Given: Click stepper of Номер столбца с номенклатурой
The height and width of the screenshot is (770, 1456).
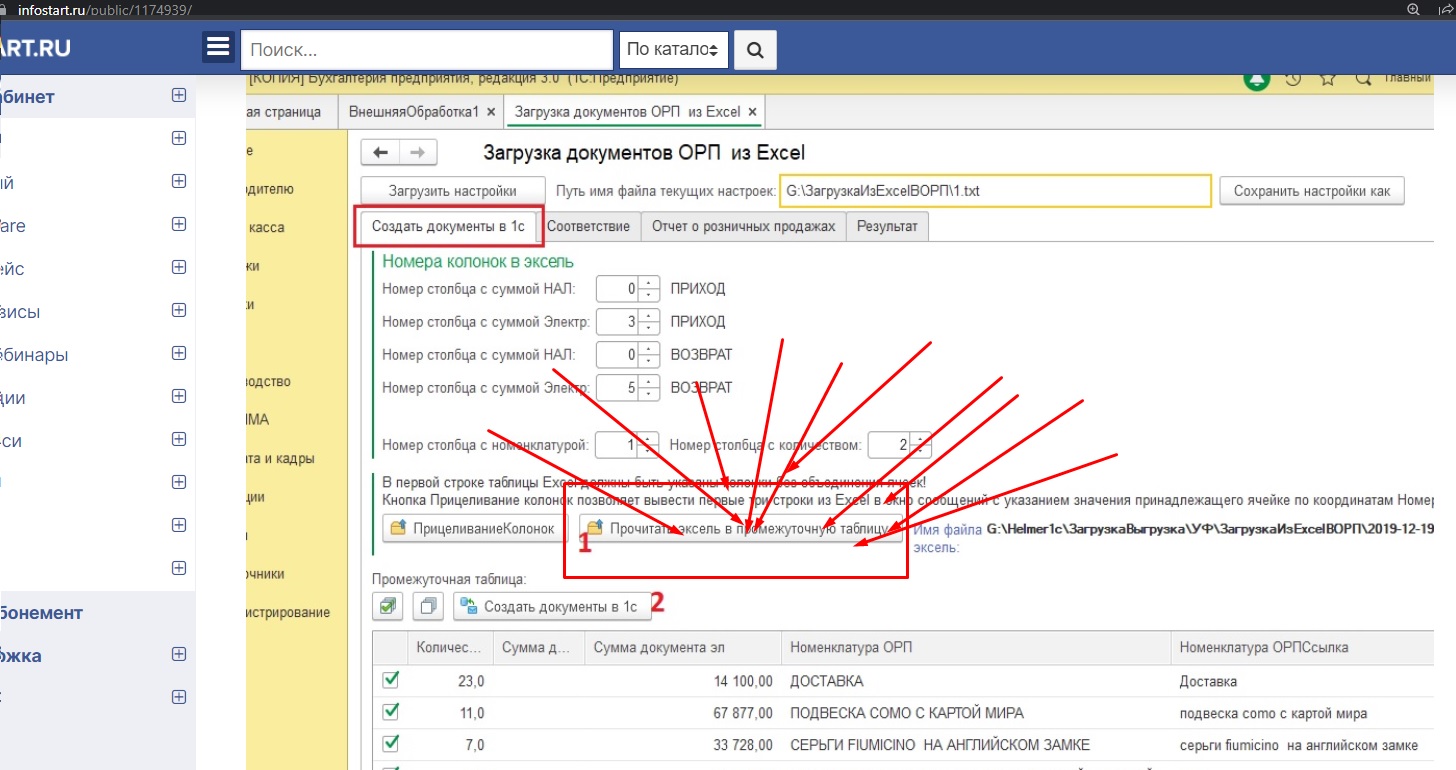Looking at the screenshot, I should (x=650, y=445).
